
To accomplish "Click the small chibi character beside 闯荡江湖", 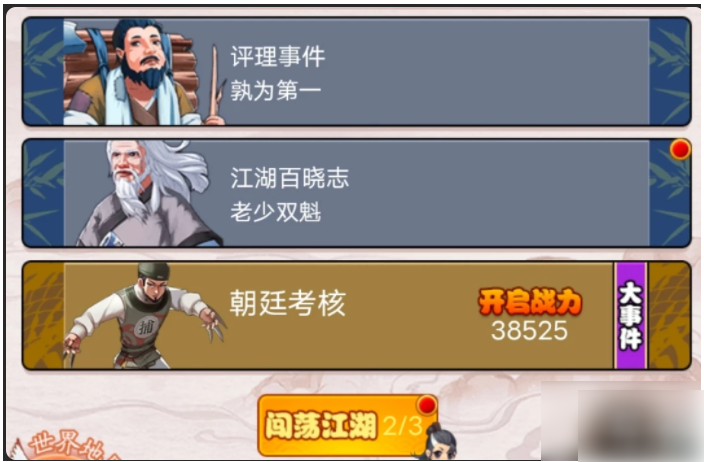I will tap(438, 442).
